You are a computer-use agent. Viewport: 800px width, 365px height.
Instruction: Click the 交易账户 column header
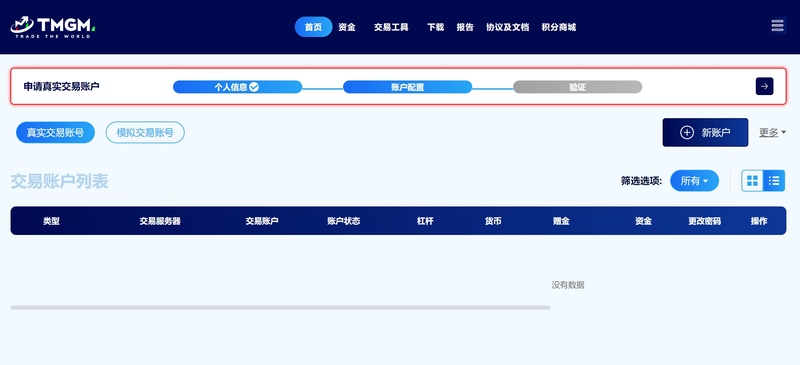(x=262, y=221)
